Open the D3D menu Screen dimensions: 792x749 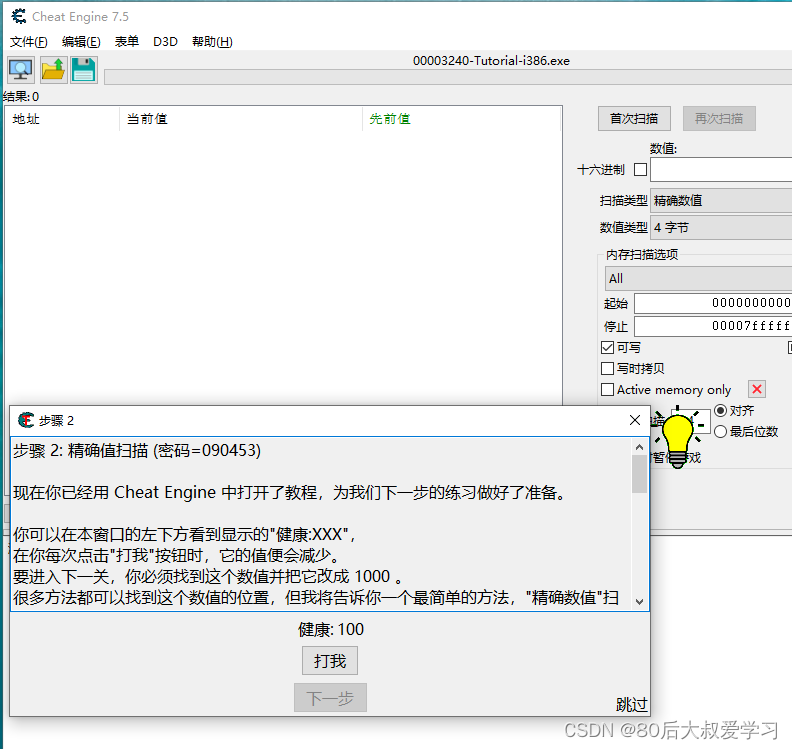pyautogui.click(x=165, y=41)
